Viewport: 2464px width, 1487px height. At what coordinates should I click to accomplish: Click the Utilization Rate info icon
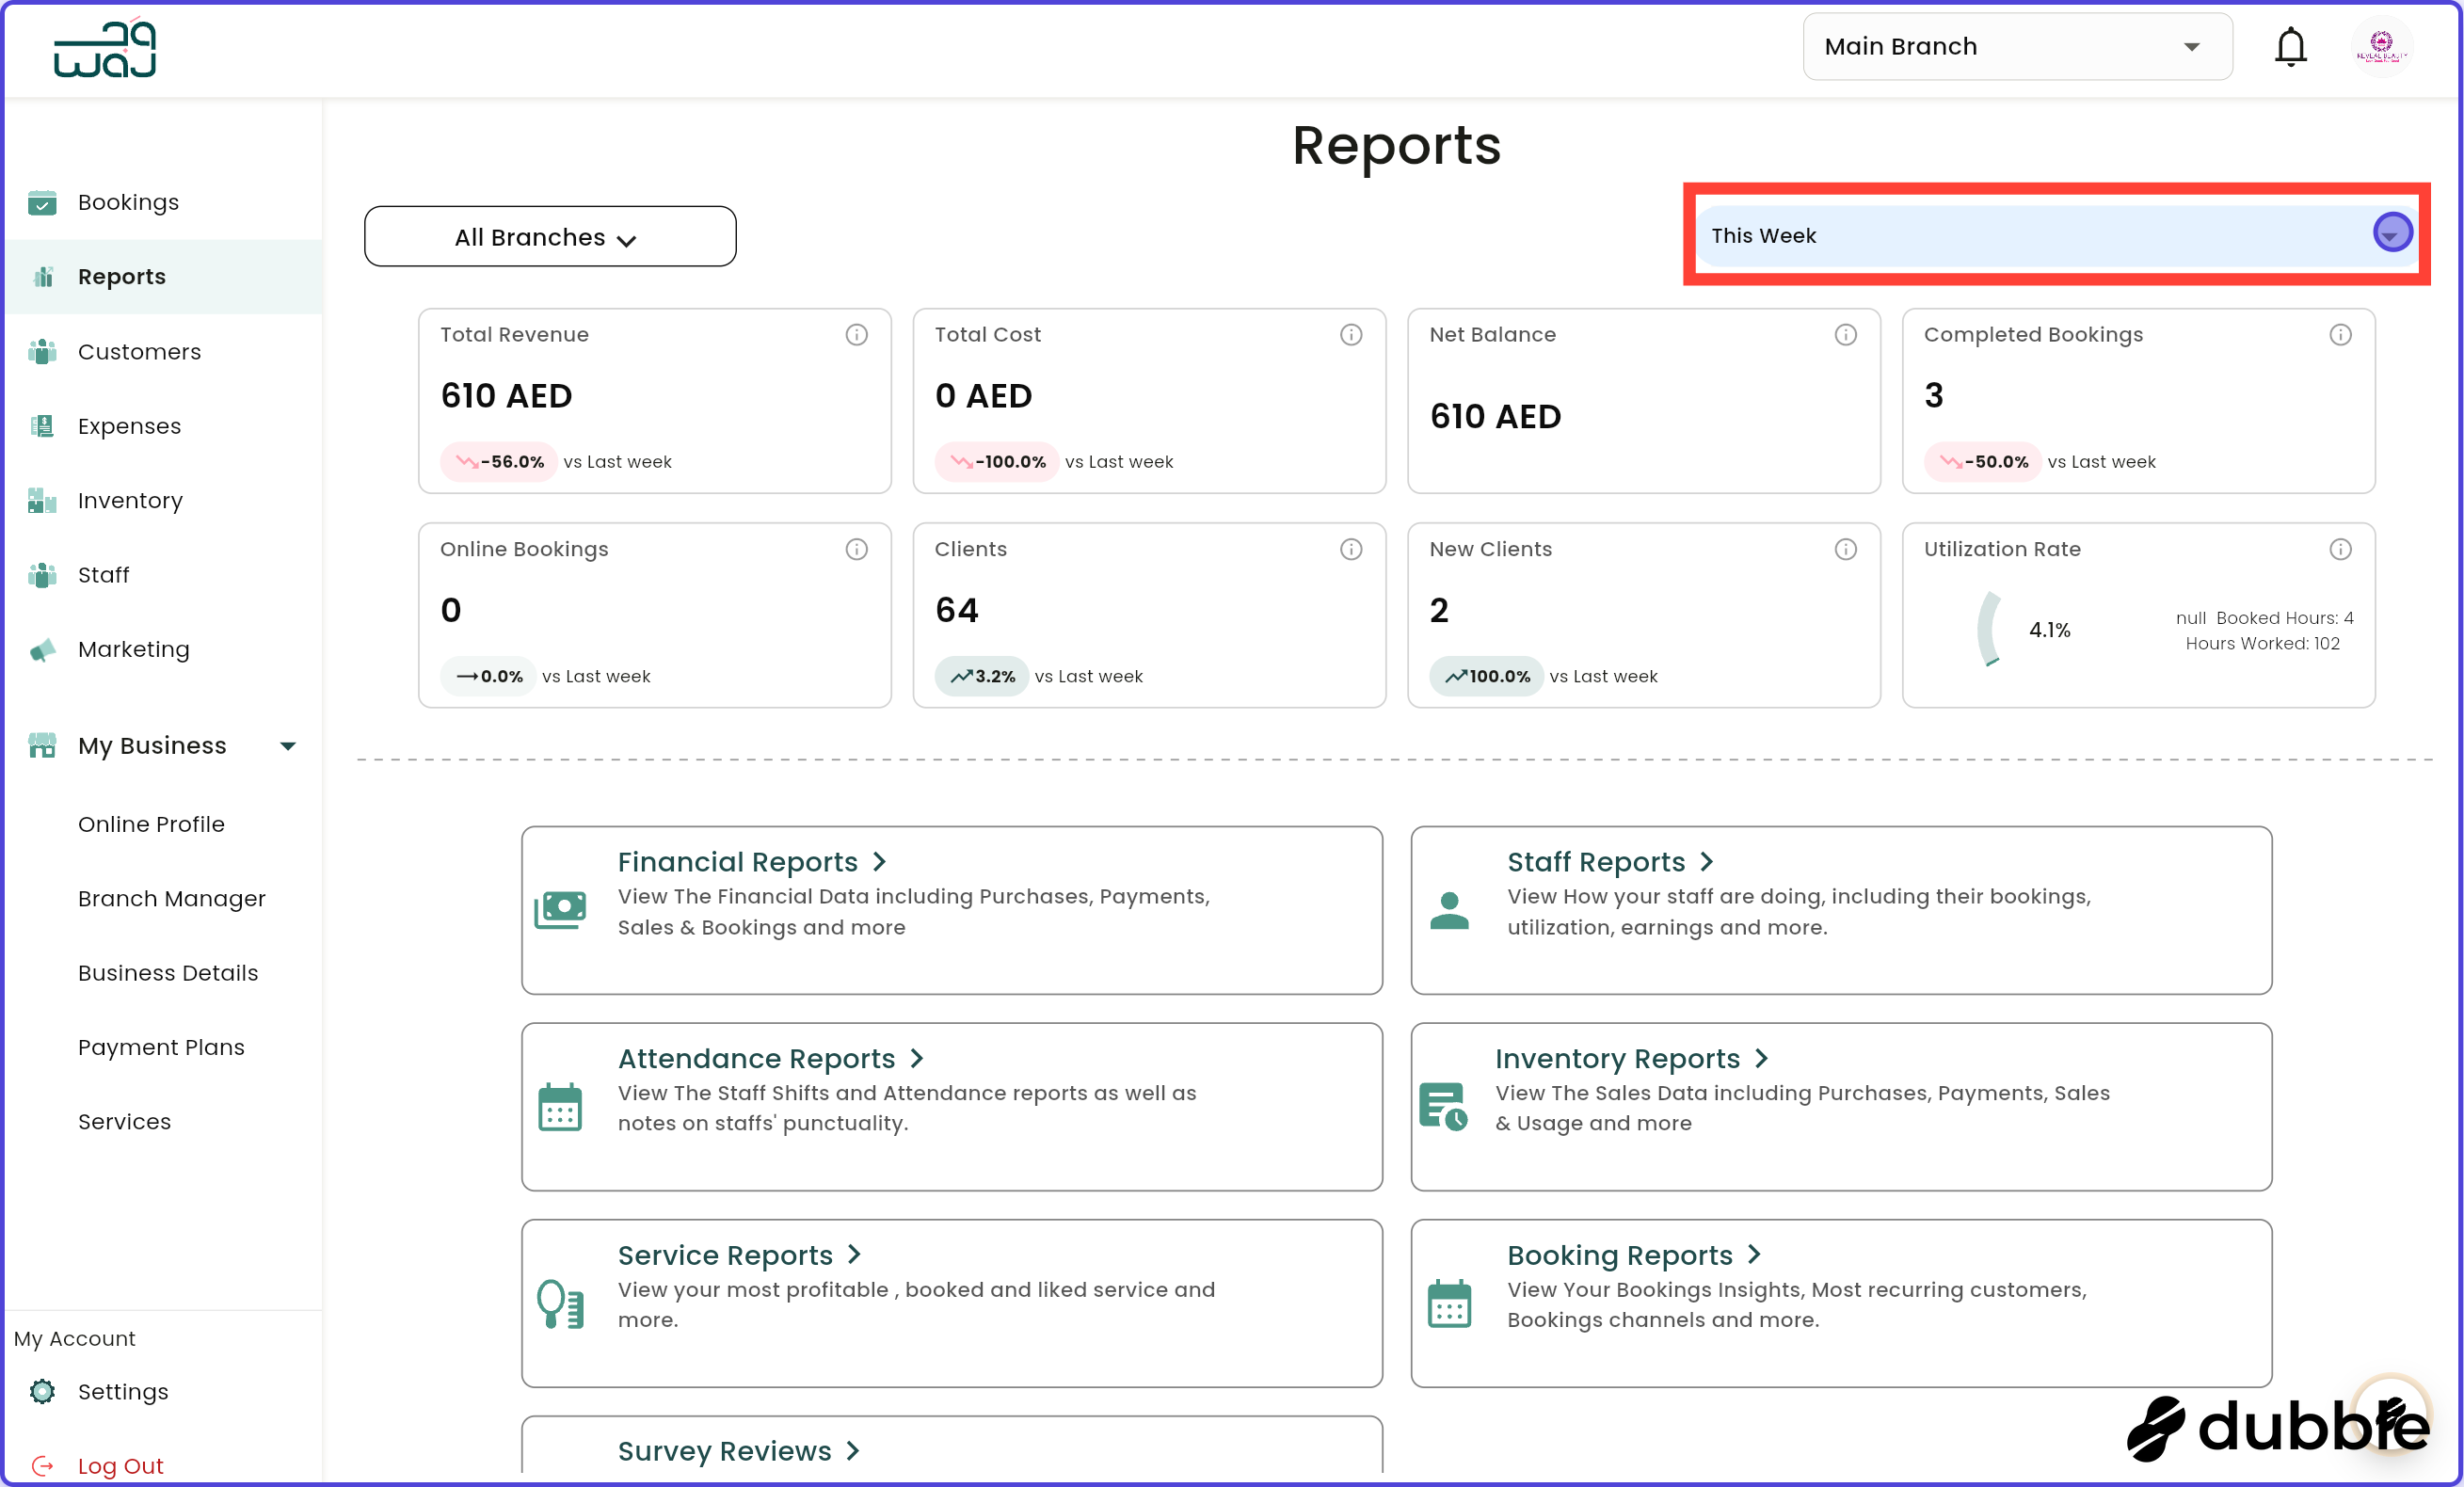tap(2341, 548)
